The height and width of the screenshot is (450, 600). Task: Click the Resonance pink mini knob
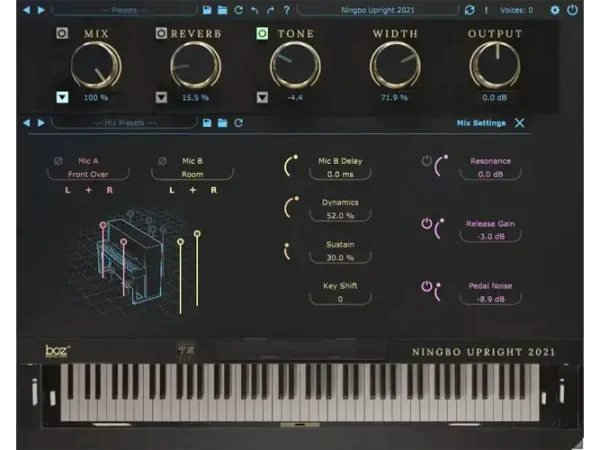coord(441,165)
